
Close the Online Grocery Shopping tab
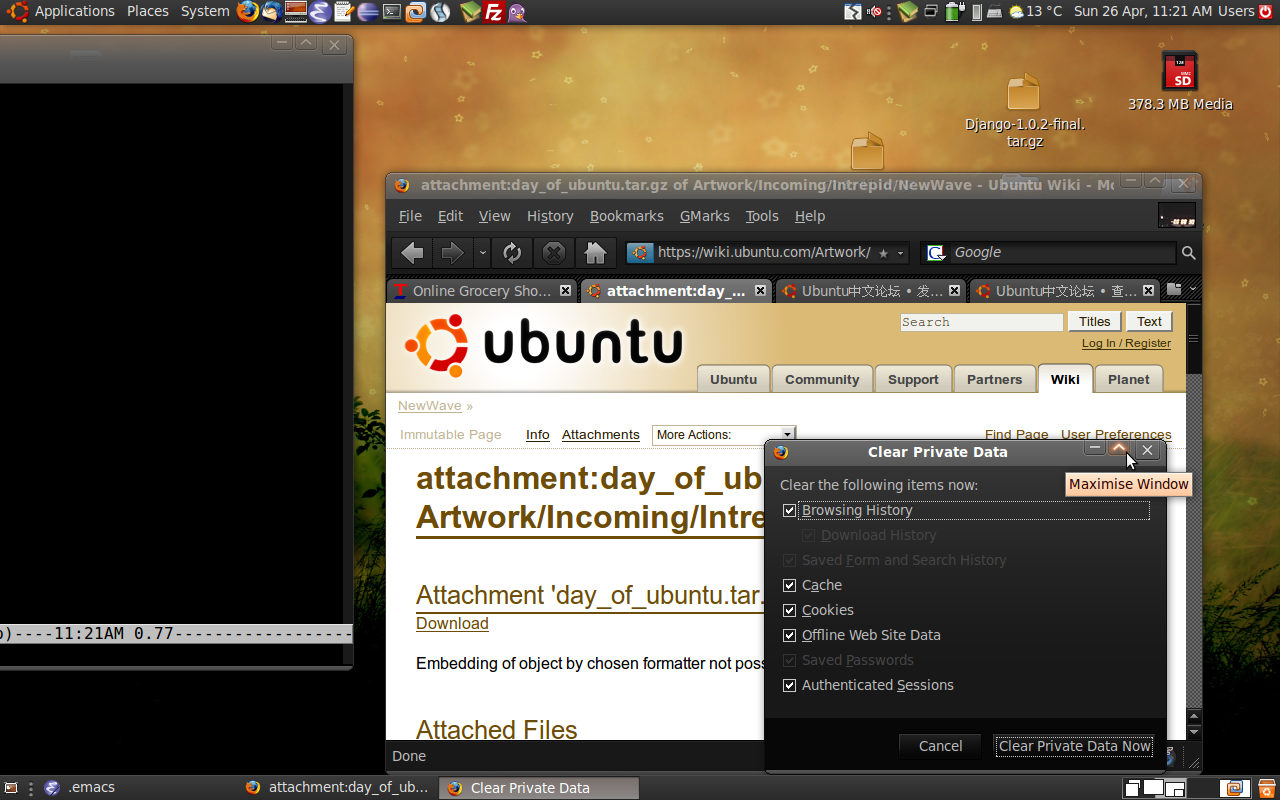[x=565, y=291]
